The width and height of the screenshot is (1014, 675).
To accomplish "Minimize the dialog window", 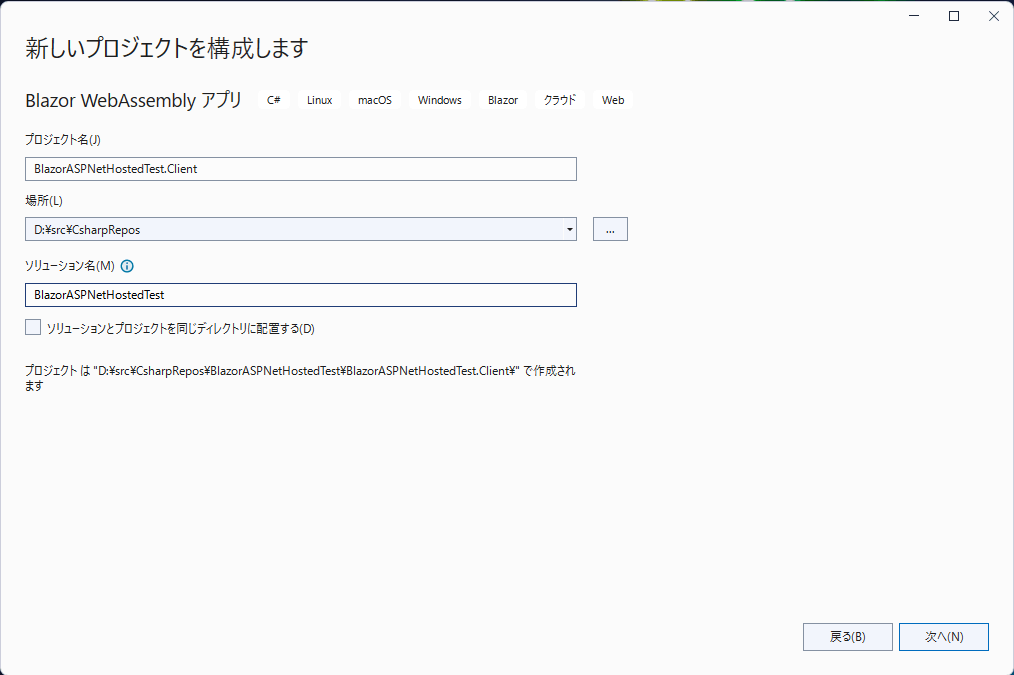I will [x=914, y=16].
